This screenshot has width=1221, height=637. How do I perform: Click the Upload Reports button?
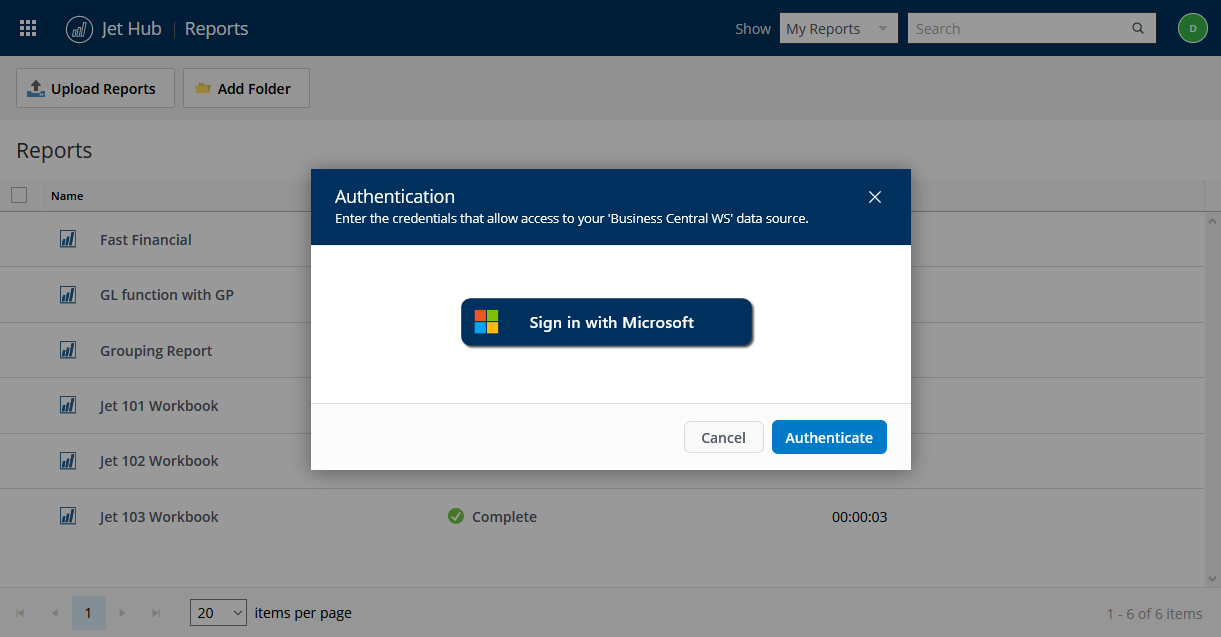95,88
